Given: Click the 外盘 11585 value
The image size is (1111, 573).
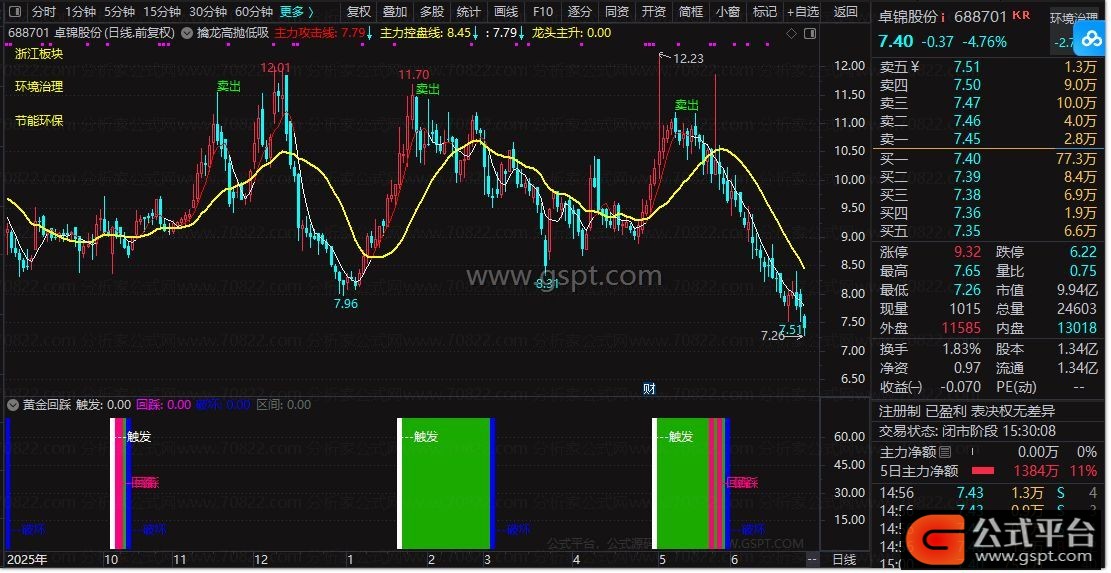Looking at the screenshot, I should (x=961, y=328).
